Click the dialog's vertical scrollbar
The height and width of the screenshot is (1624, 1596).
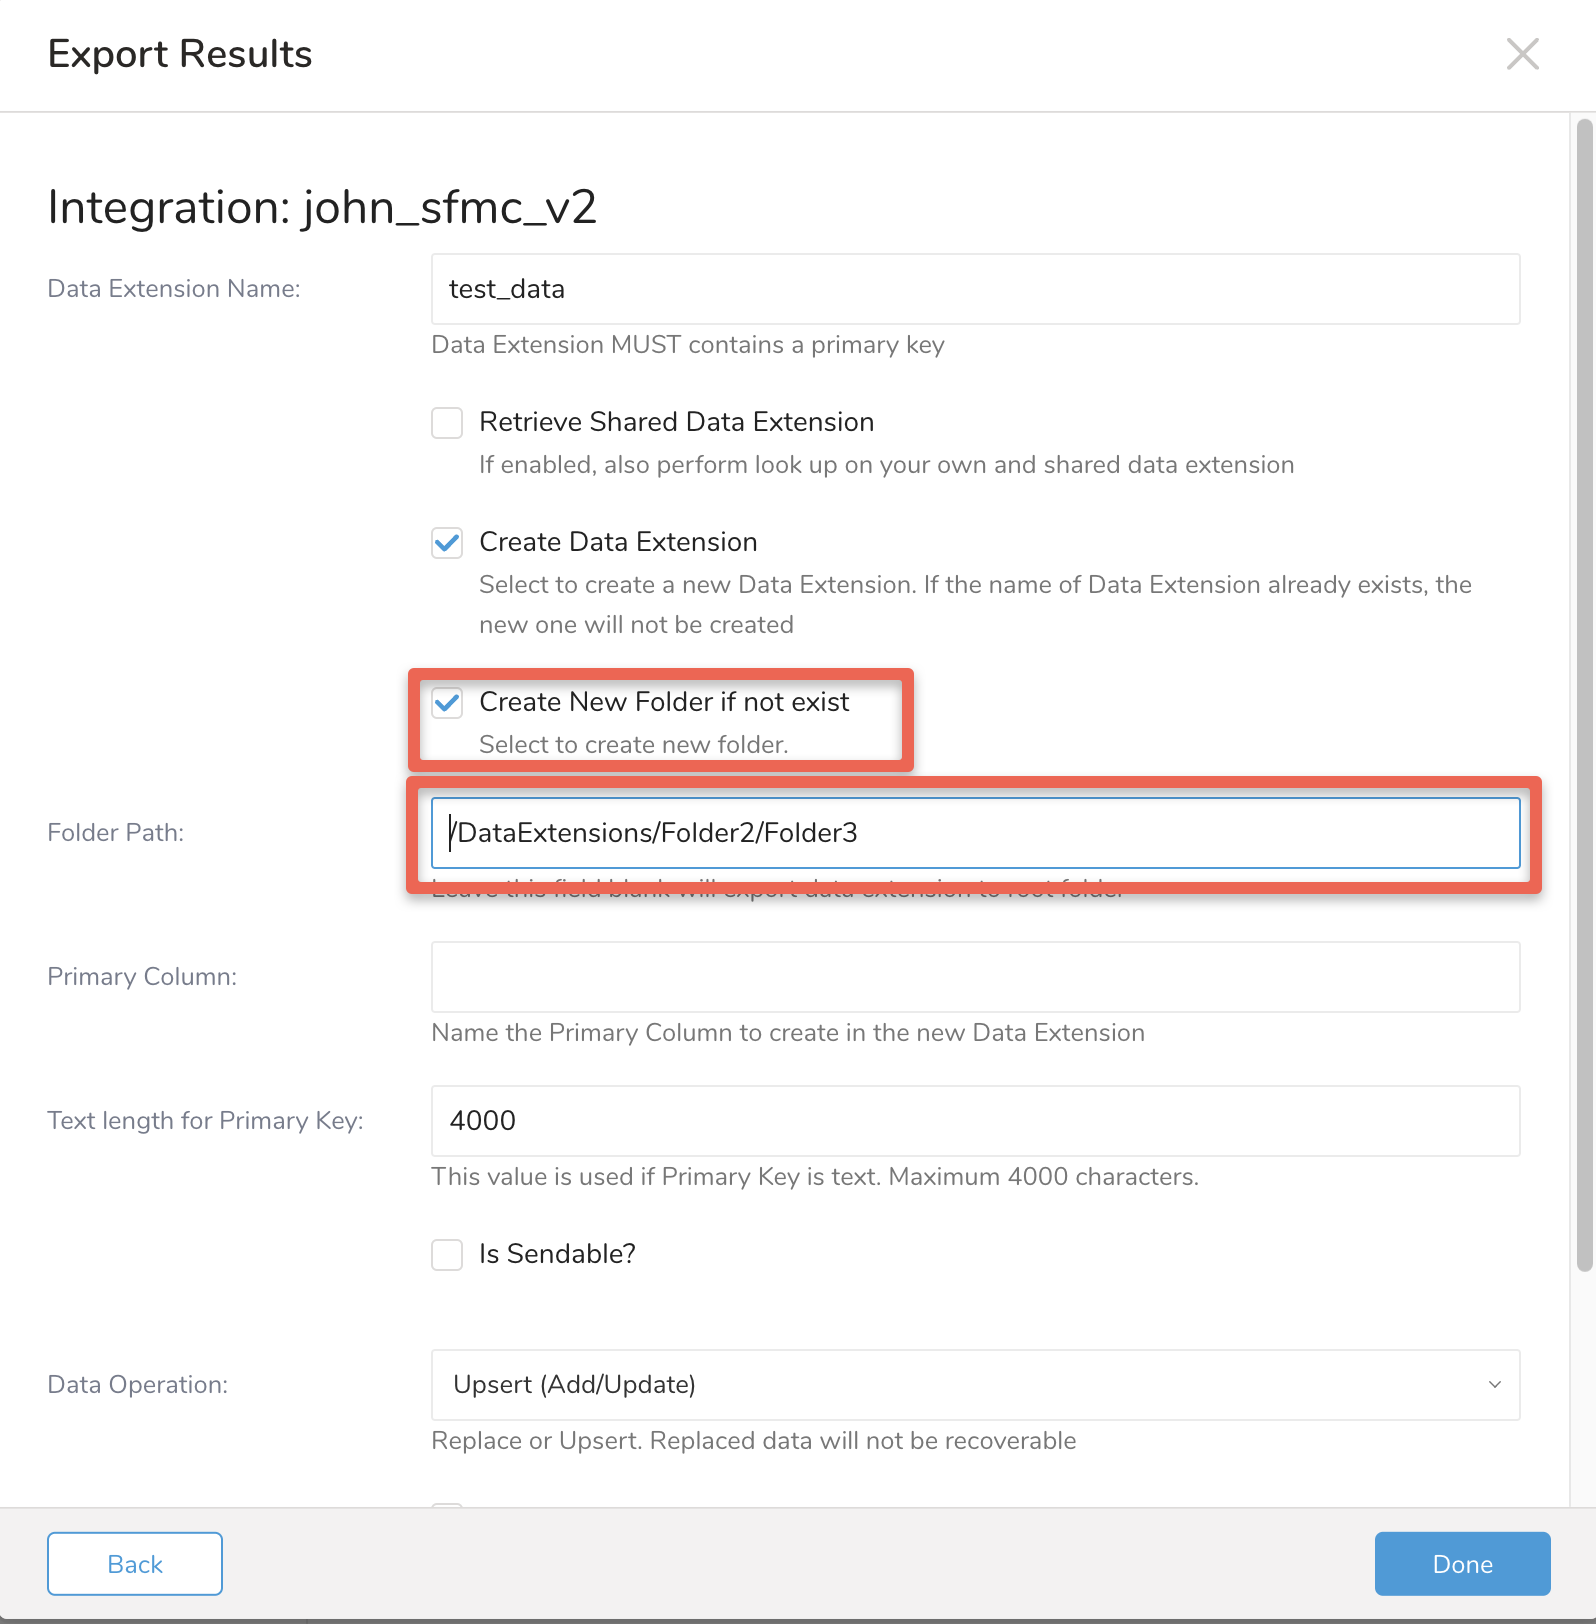[x=1584, y=700]
